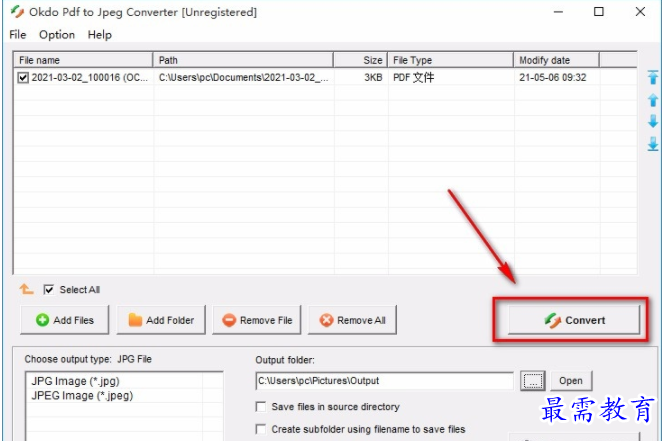The height and width of the screenshot is (441, 663).
Task: Select the 2021-03-02_100016 (OC... file name
Action: point(90,77)
